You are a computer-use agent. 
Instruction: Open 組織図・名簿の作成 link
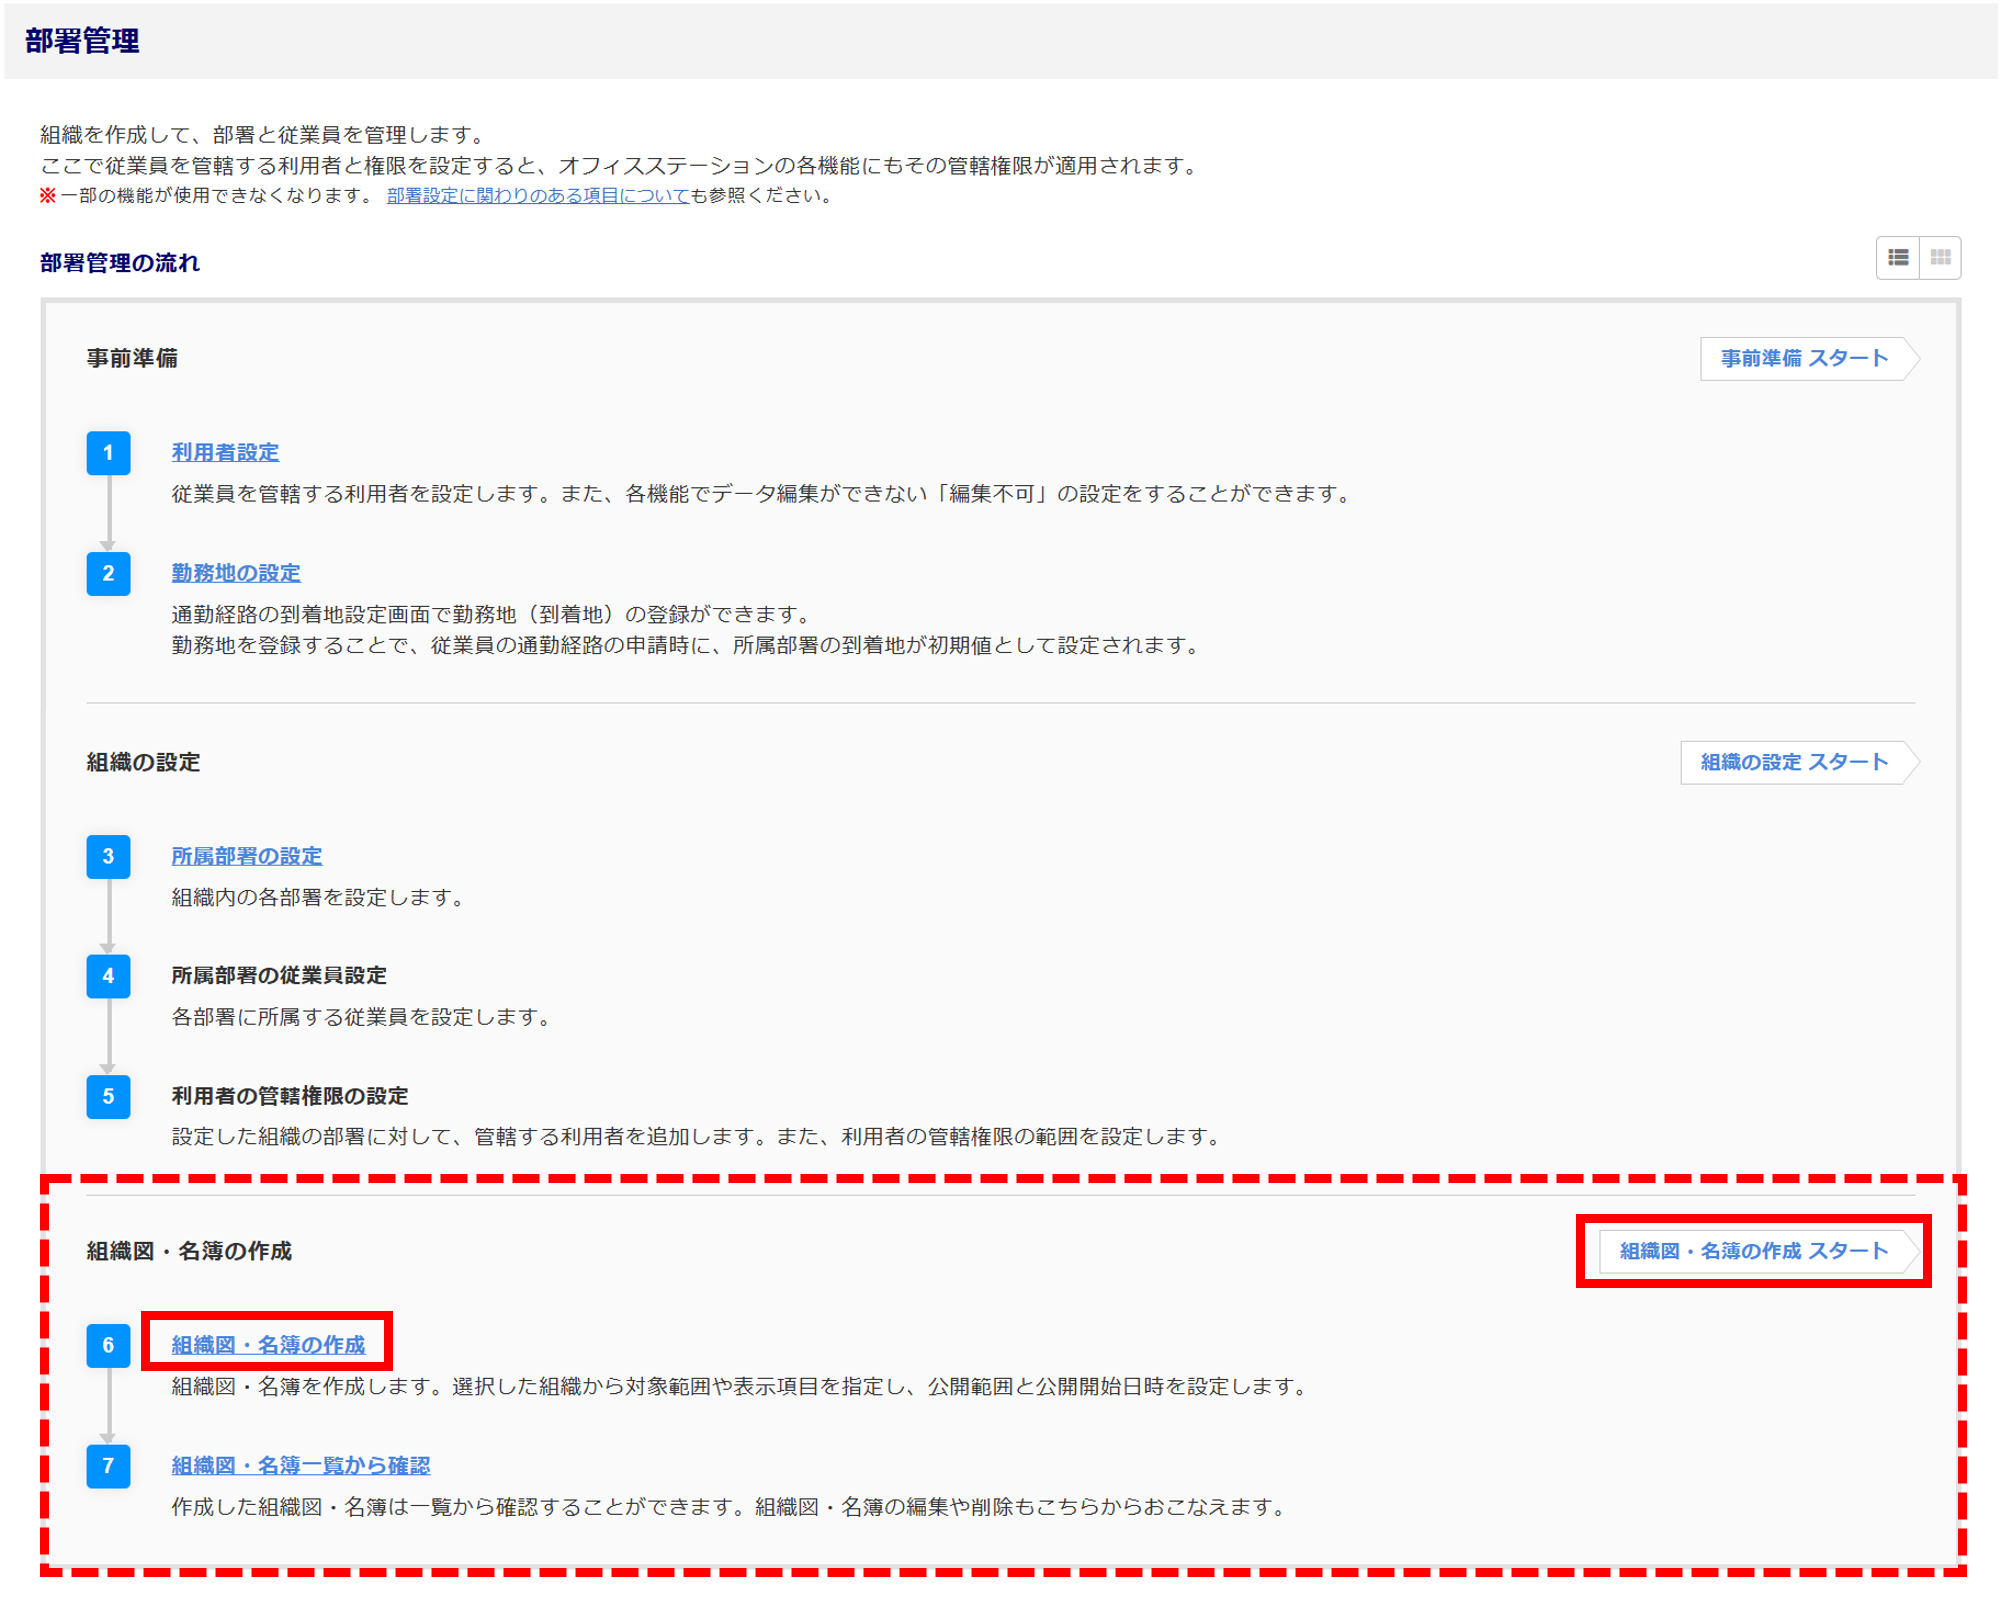coord(268,1345)
